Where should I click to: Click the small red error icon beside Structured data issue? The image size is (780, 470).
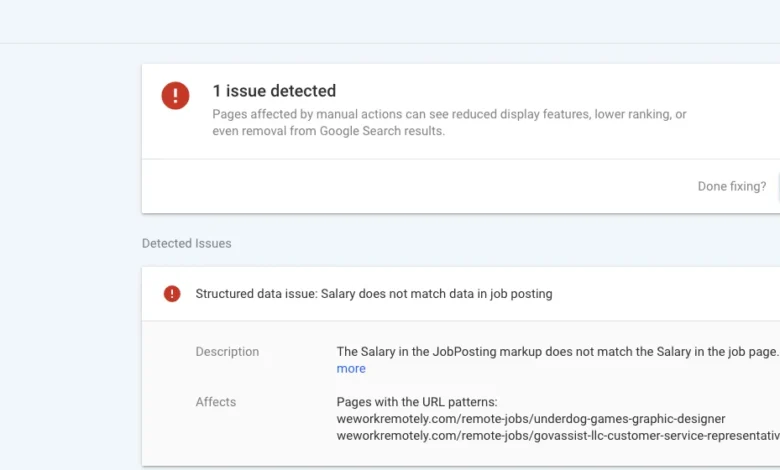pyautogui.click(x=172, y=294)
